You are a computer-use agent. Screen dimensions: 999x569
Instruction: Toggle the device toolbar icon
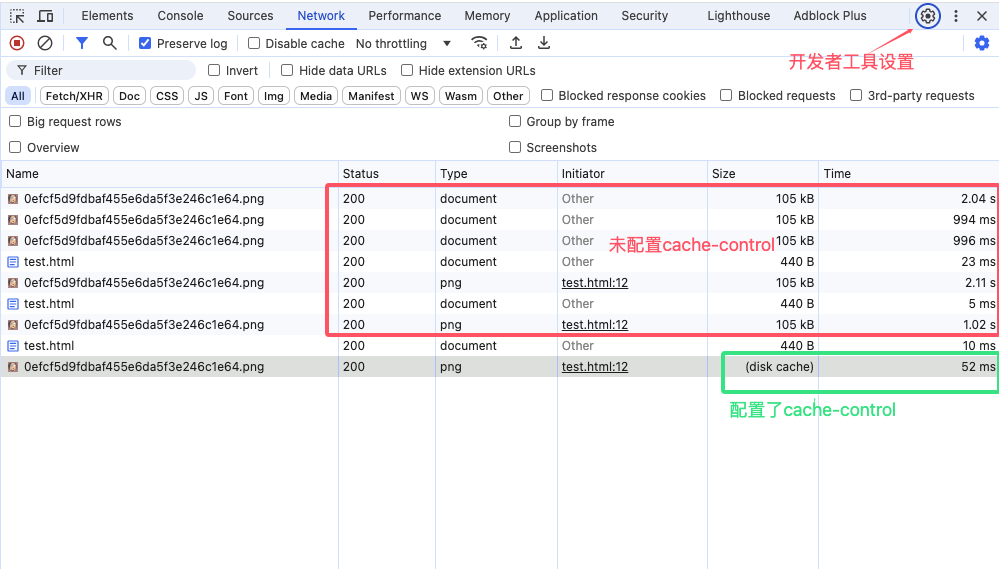point(45,16)
